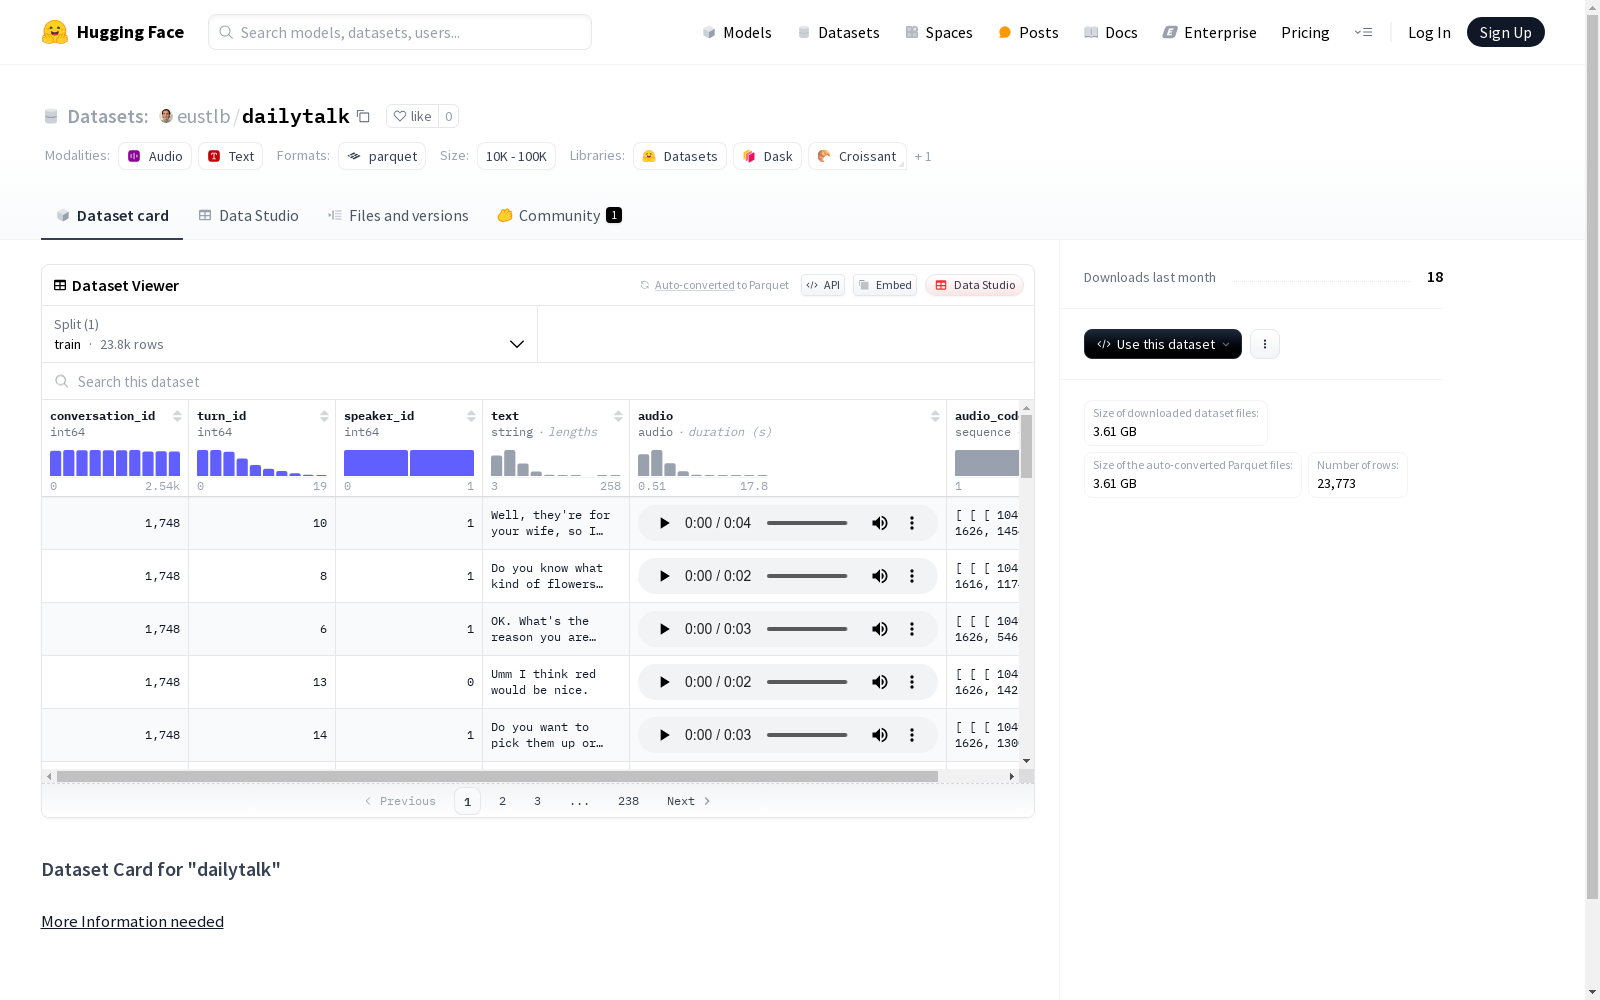Switch to the Data Studio tab
The width and height of the screenshot is (1600, 1000).
click(248, 215)
